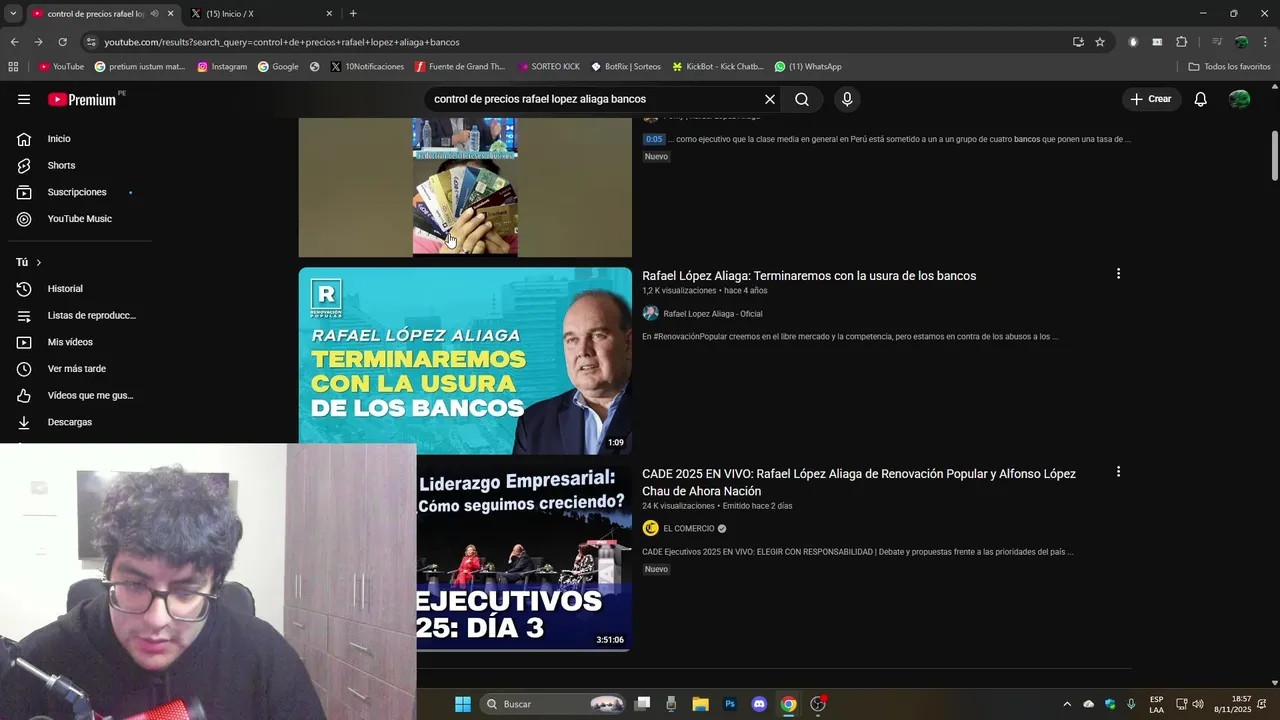This screenshot has width=1280, height=720.
Task: Go back in the browser
Action: pyautogui.click(x=14, y=42)
